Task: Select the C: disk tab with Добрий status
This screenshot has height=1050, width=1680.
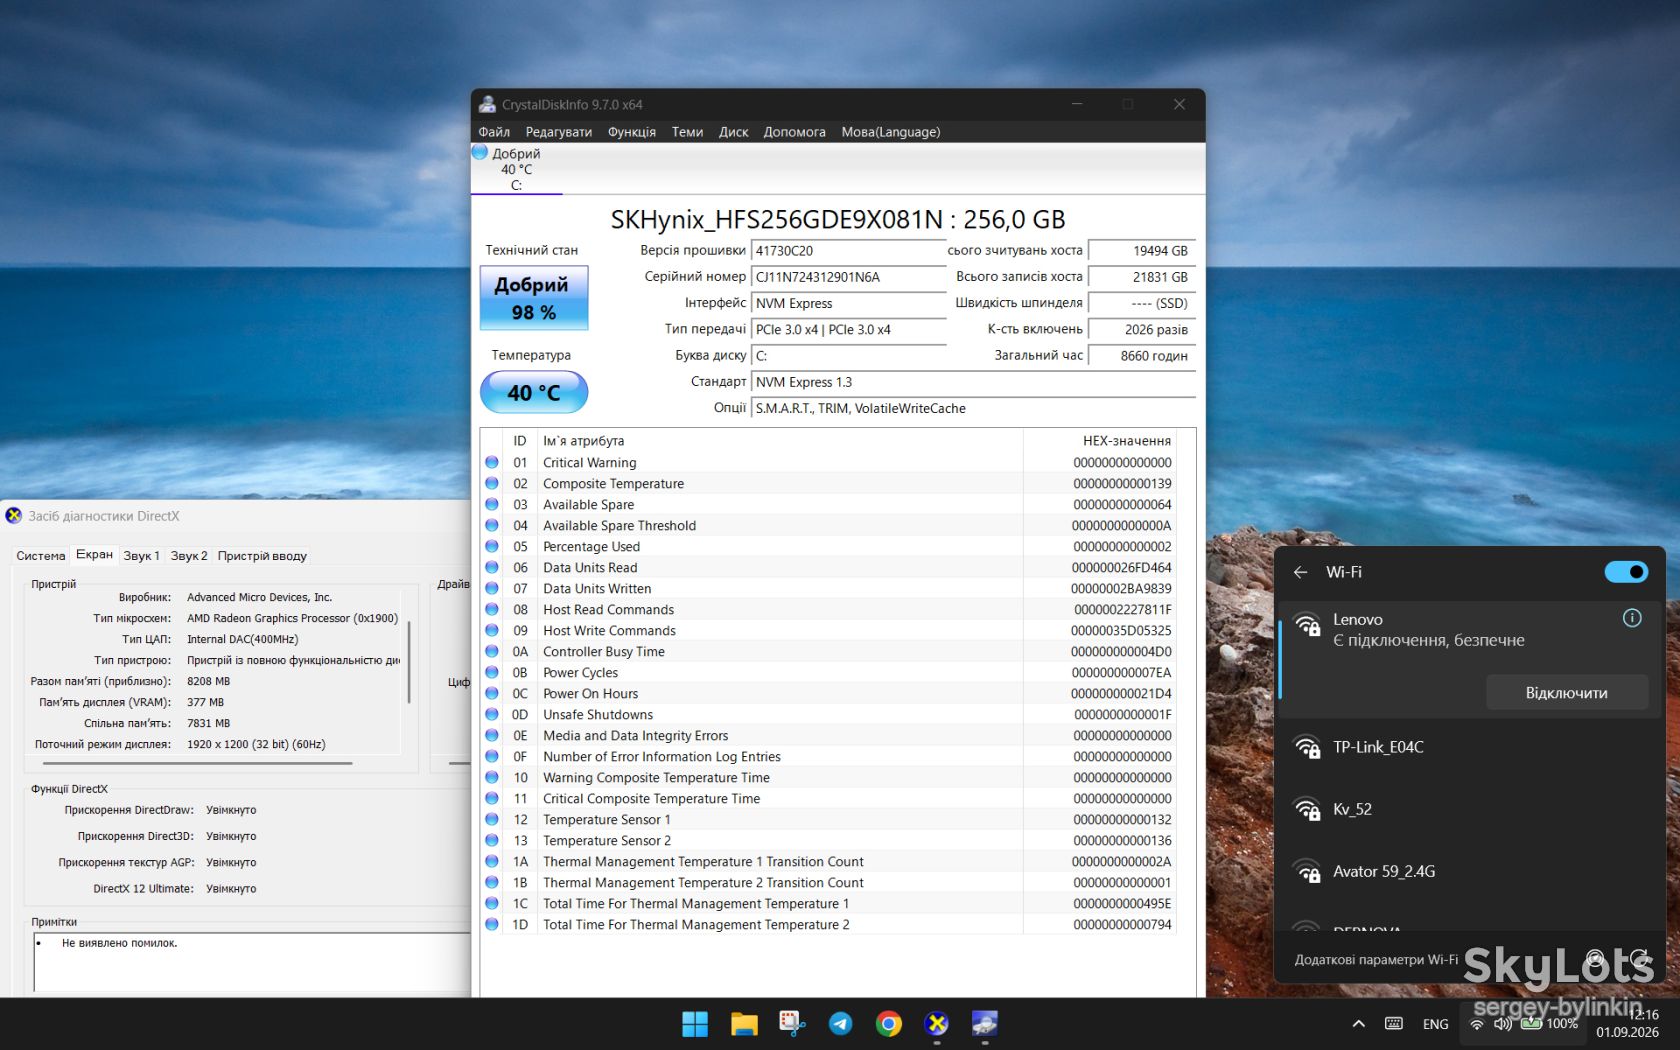Action: 516,169
